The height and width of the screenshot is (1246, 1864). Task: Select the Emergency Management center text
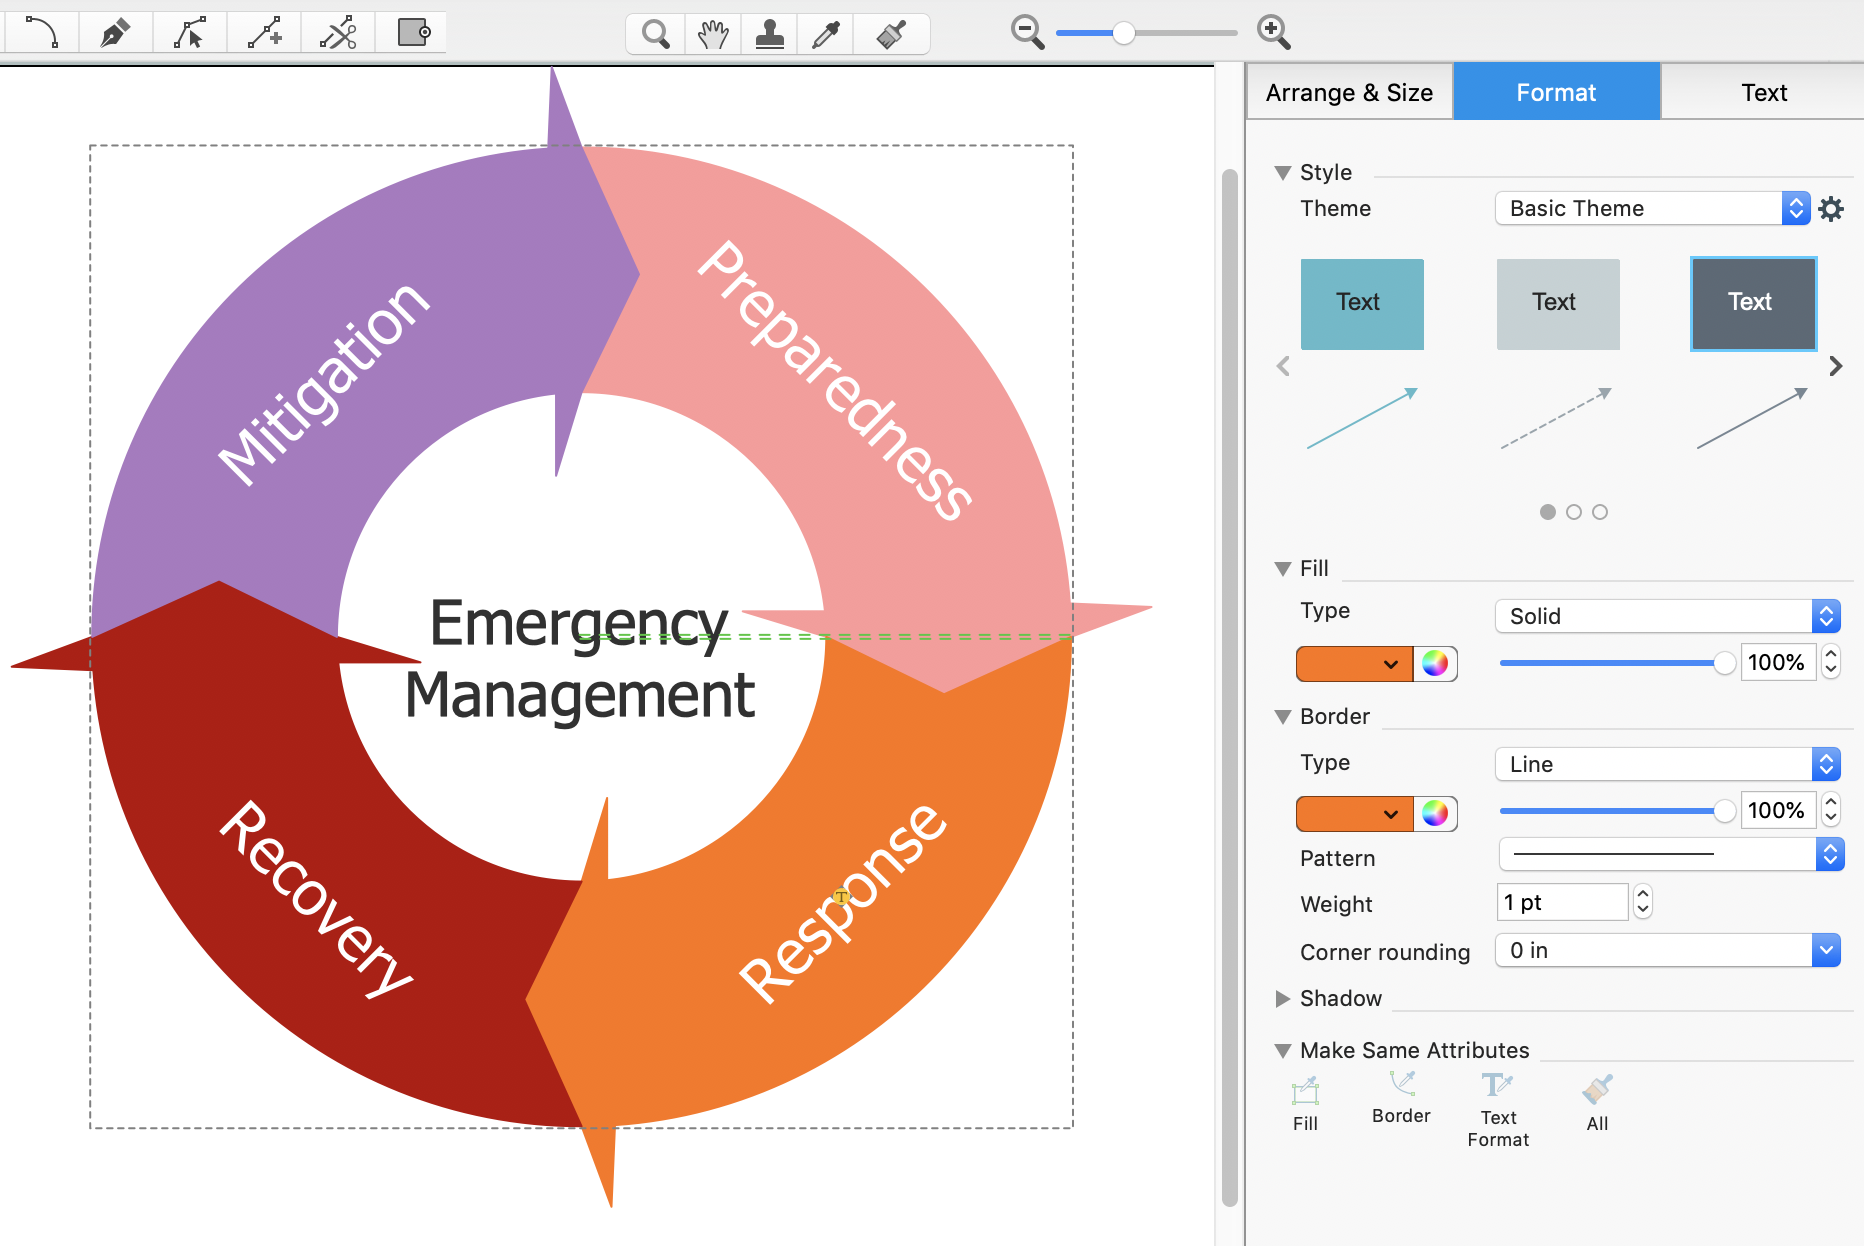click(x=580, y=658)
